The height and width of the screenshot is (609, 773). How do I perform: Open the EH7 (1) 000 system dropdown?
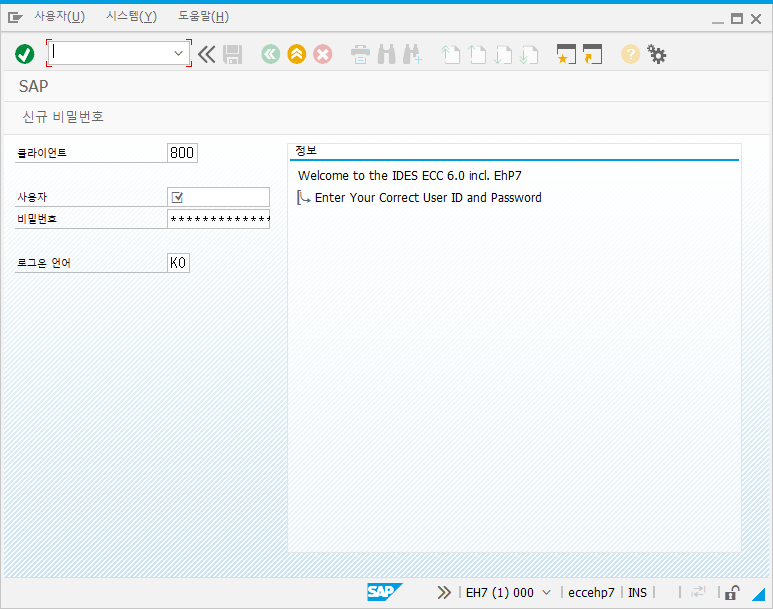coord(546,592)
